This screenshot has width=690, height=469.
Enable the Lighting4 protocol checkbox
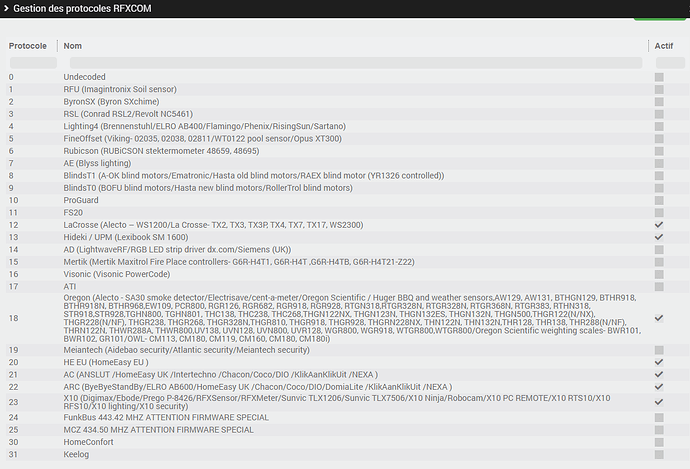click(x=658, y=127)
